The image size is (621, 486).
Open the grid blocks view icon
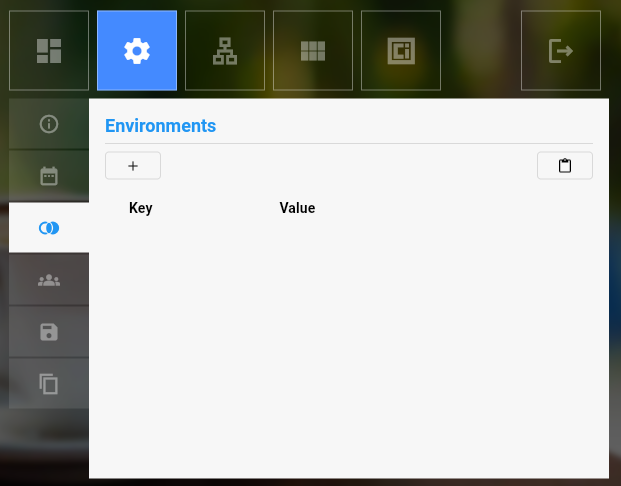[313, 51]
